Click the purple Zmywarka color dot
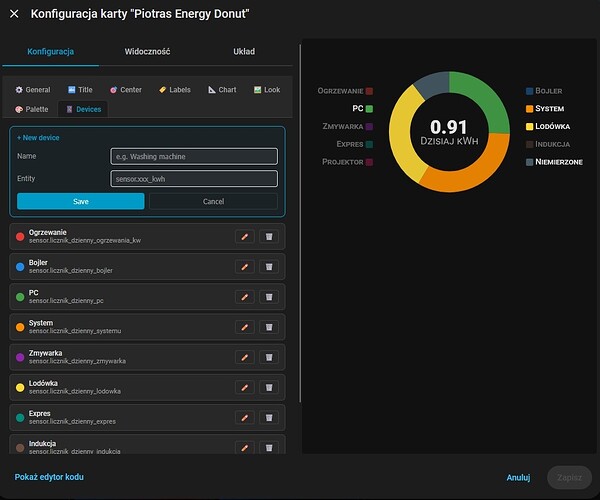The width and height of the screenshot is (600, 500). click(x=20, y=357)
